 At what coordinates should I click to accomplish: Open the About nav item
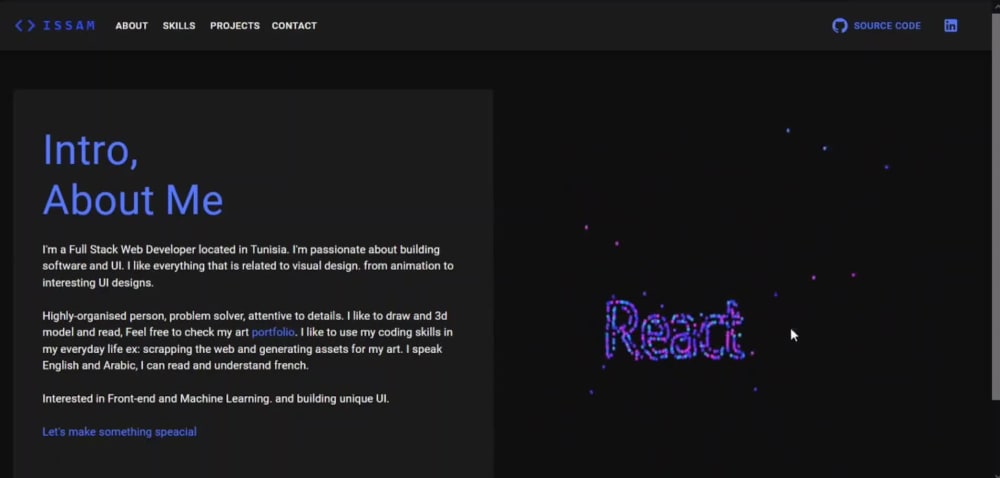click(131, 25)
